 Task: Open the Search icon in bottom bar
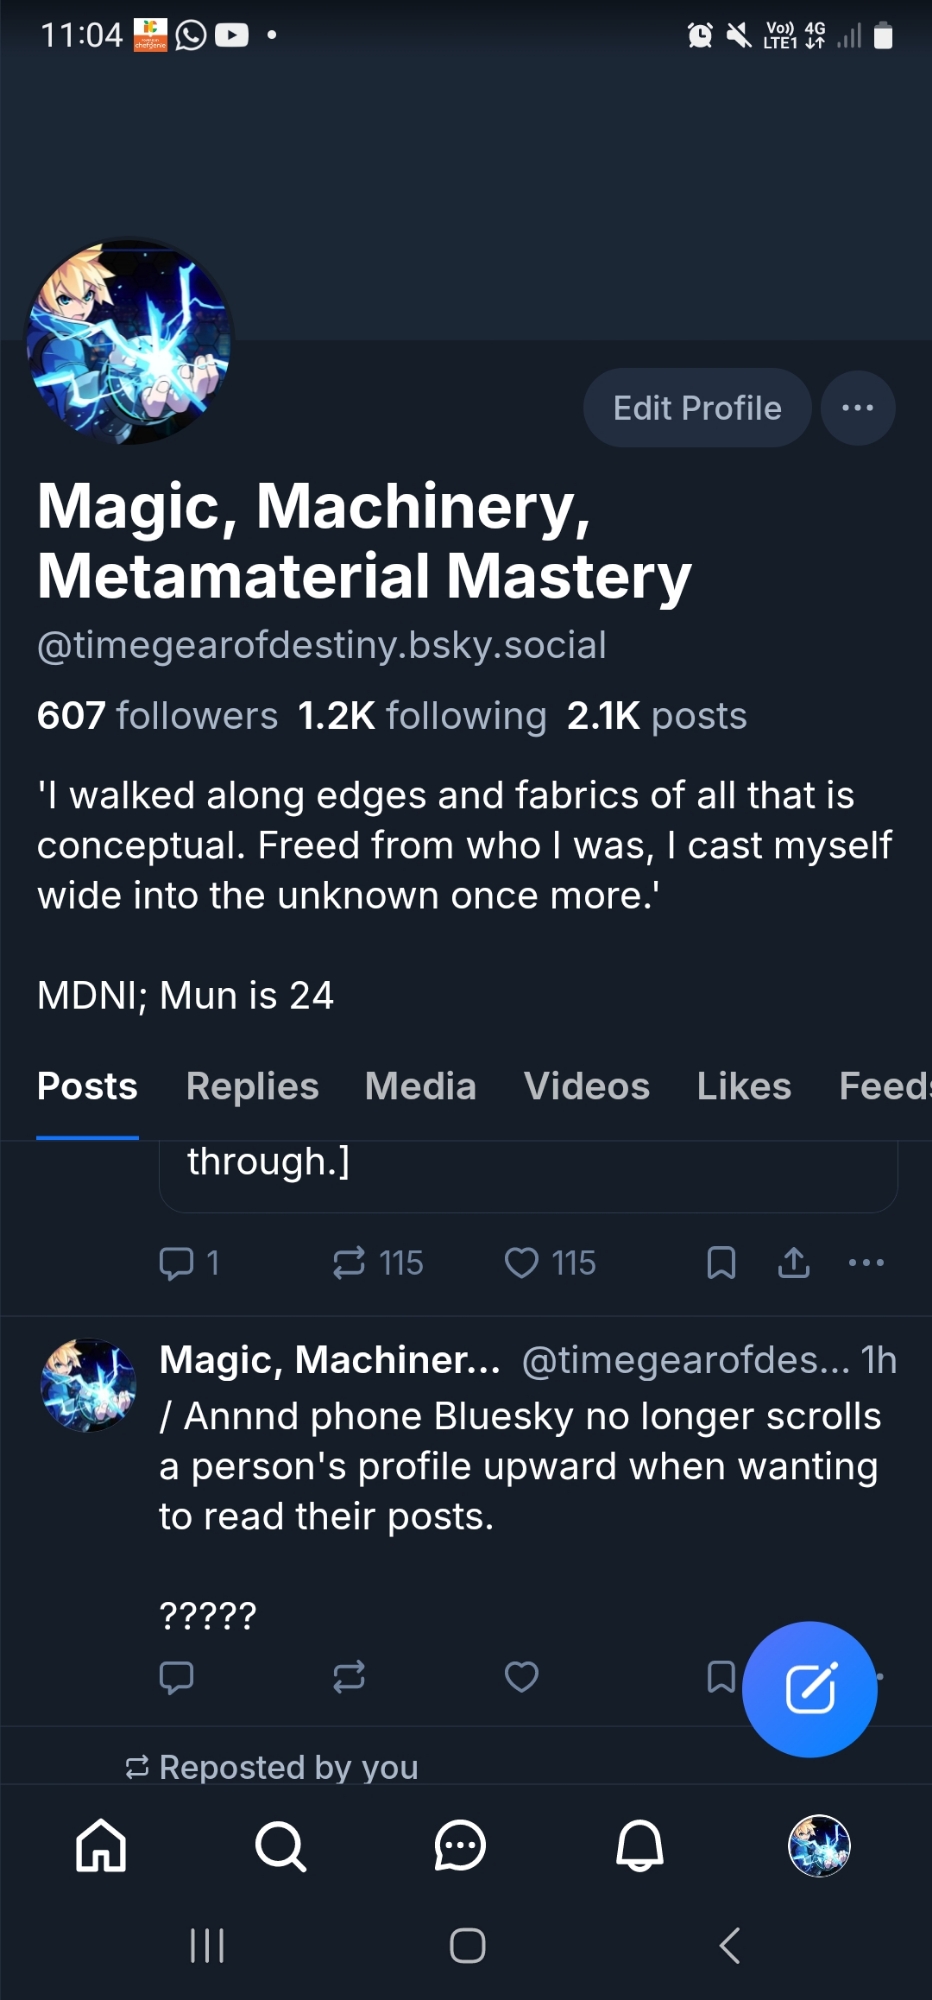(x=280, y=1845)
